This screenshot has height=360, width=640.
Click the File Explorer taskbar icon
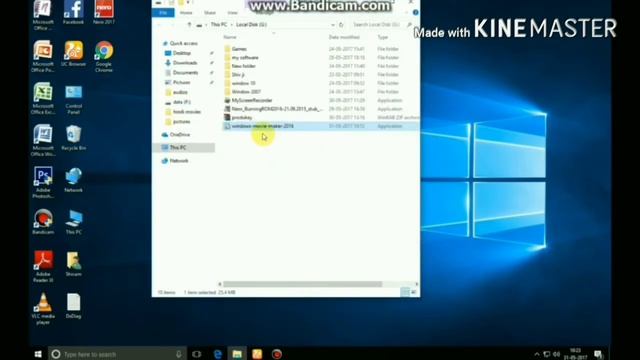coord(237,354)
